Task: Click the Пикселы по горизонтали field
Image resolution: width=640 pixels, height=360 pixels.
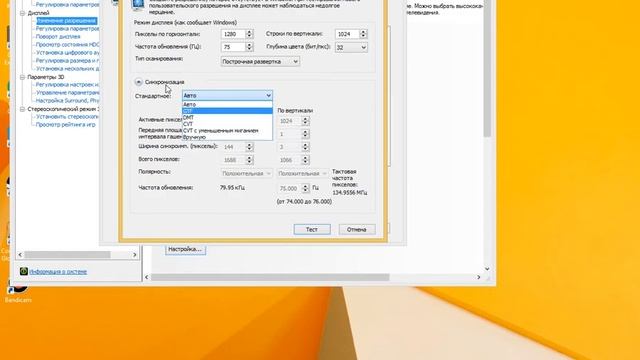Action: (233, 34)
